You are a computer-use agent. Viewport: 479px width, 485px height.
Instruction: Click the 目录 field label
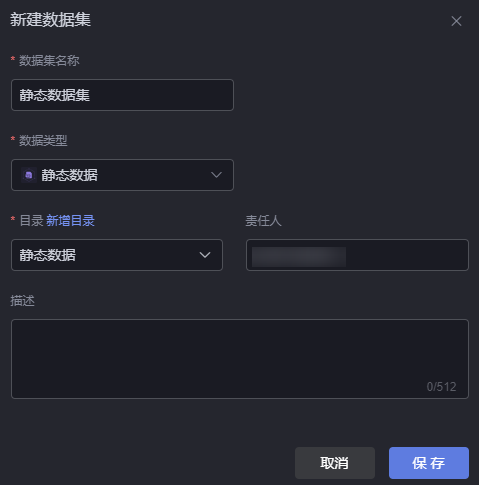click(31, 221)
